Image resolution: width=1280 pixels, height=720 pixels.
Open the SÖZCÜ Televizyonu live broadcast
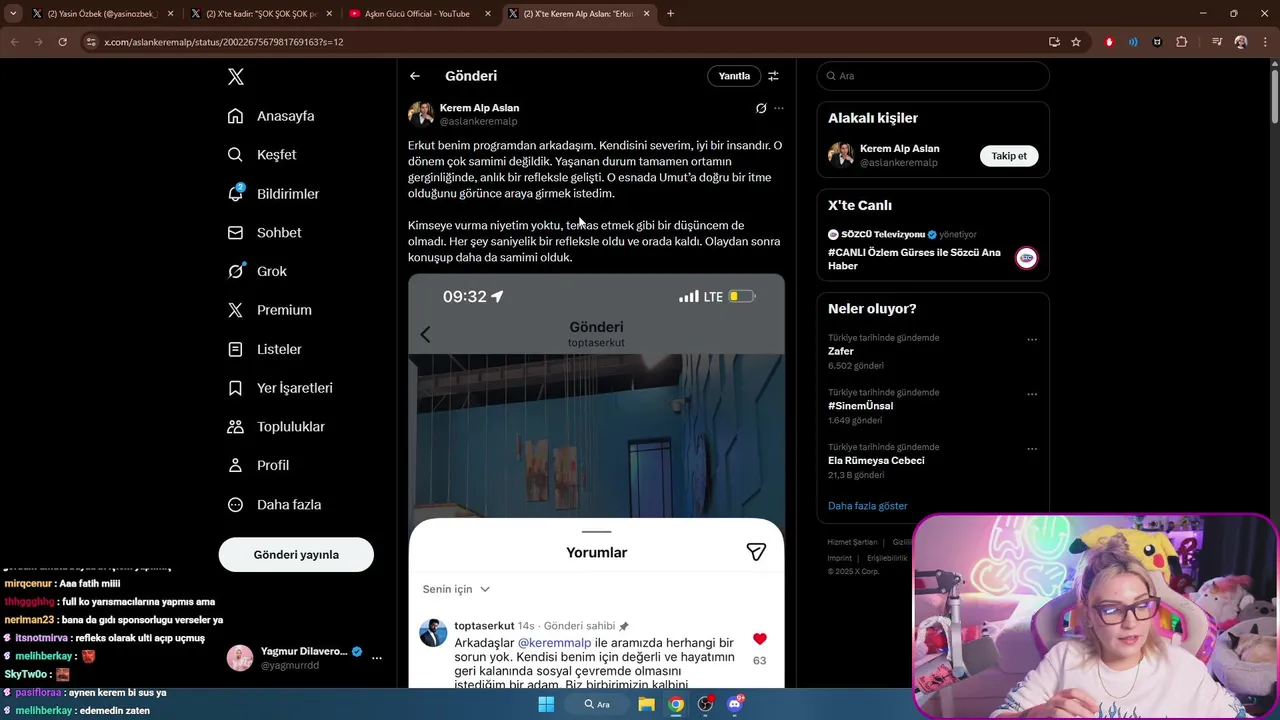932,252
